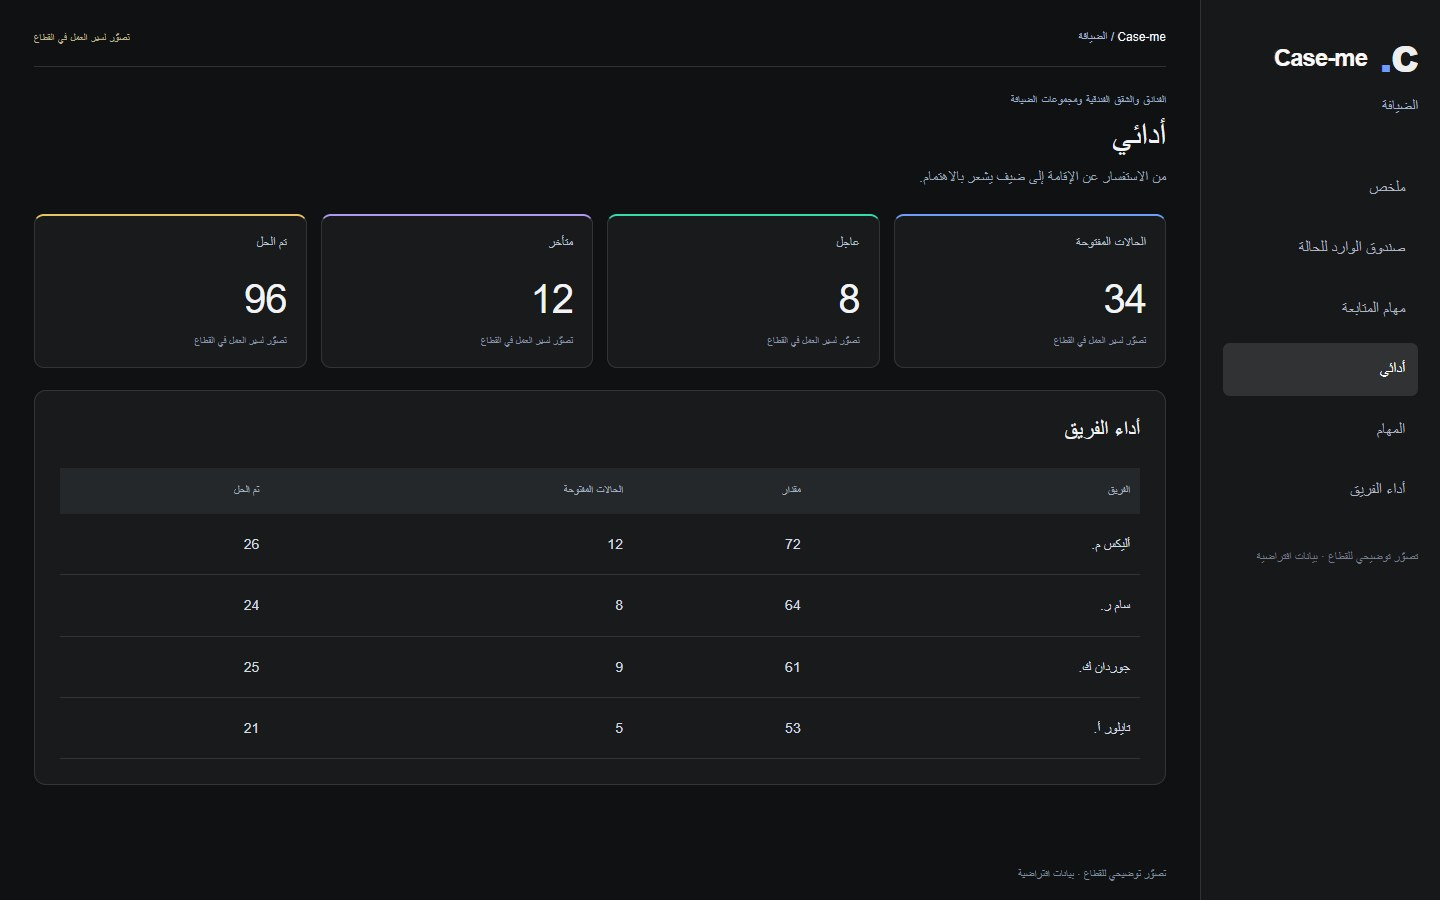Click resolved value 26 for أليكس م.
This screenshot has height=900, width=1440.
tap(251, 544)
